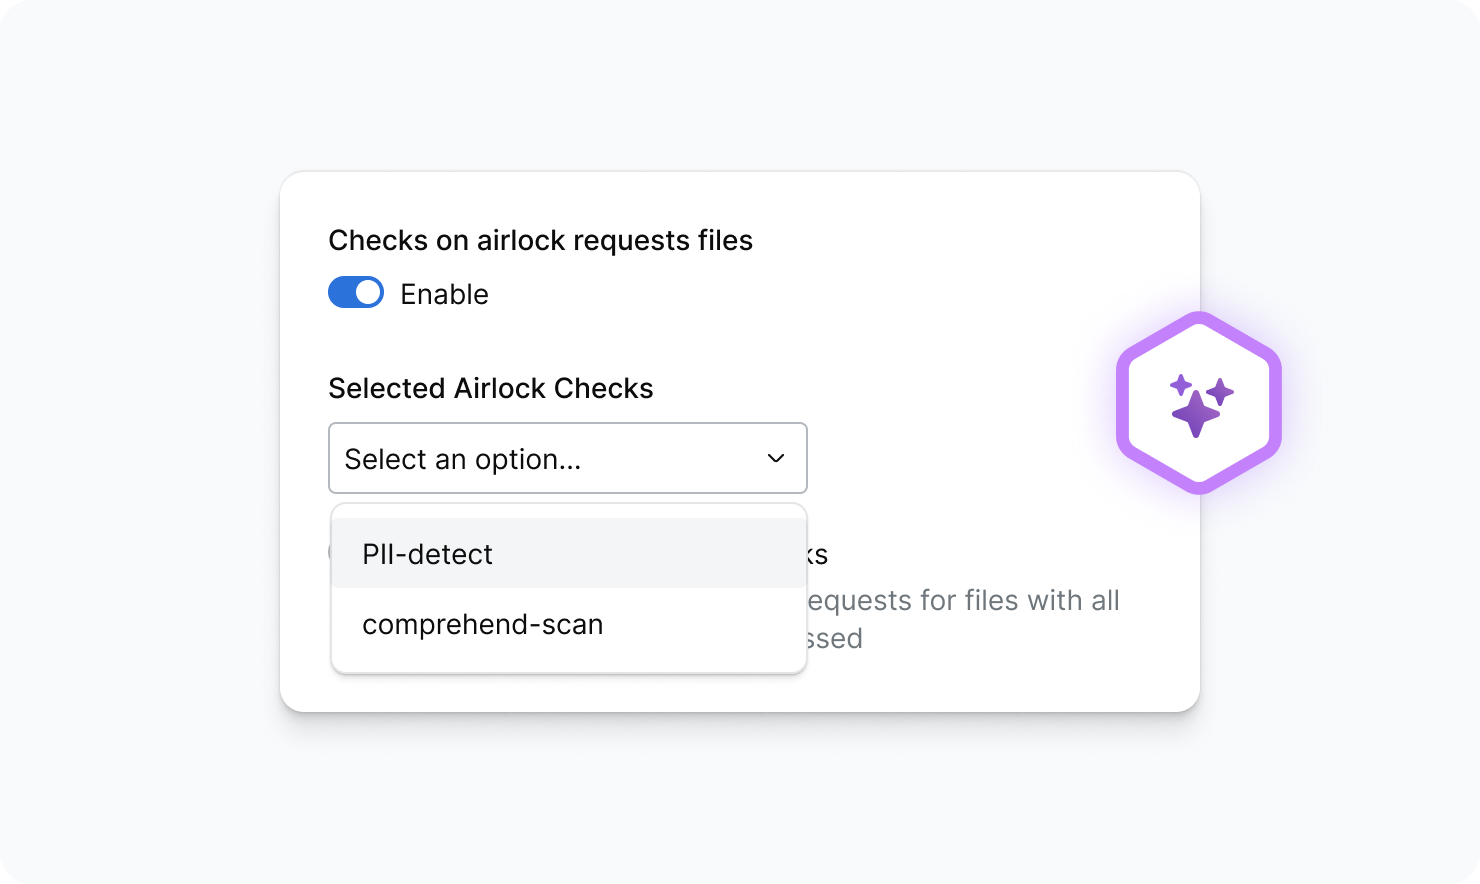This screenshot has width=1480, height=884.
Task: Click the small top-right sparkle star
Action: (x=1220, y=391)
